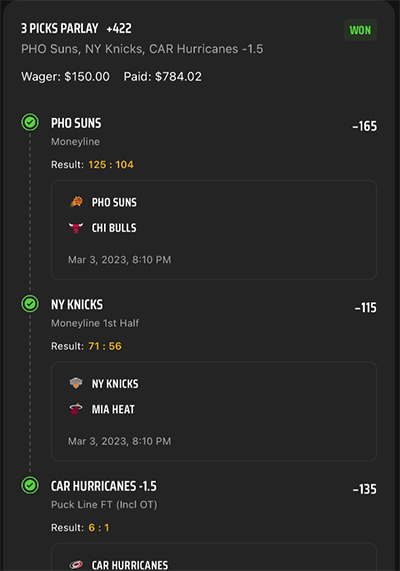Viewport: 400px width, 571px height.
Task: Click the Carolina Hurricanes team logo
Action: 76,565
